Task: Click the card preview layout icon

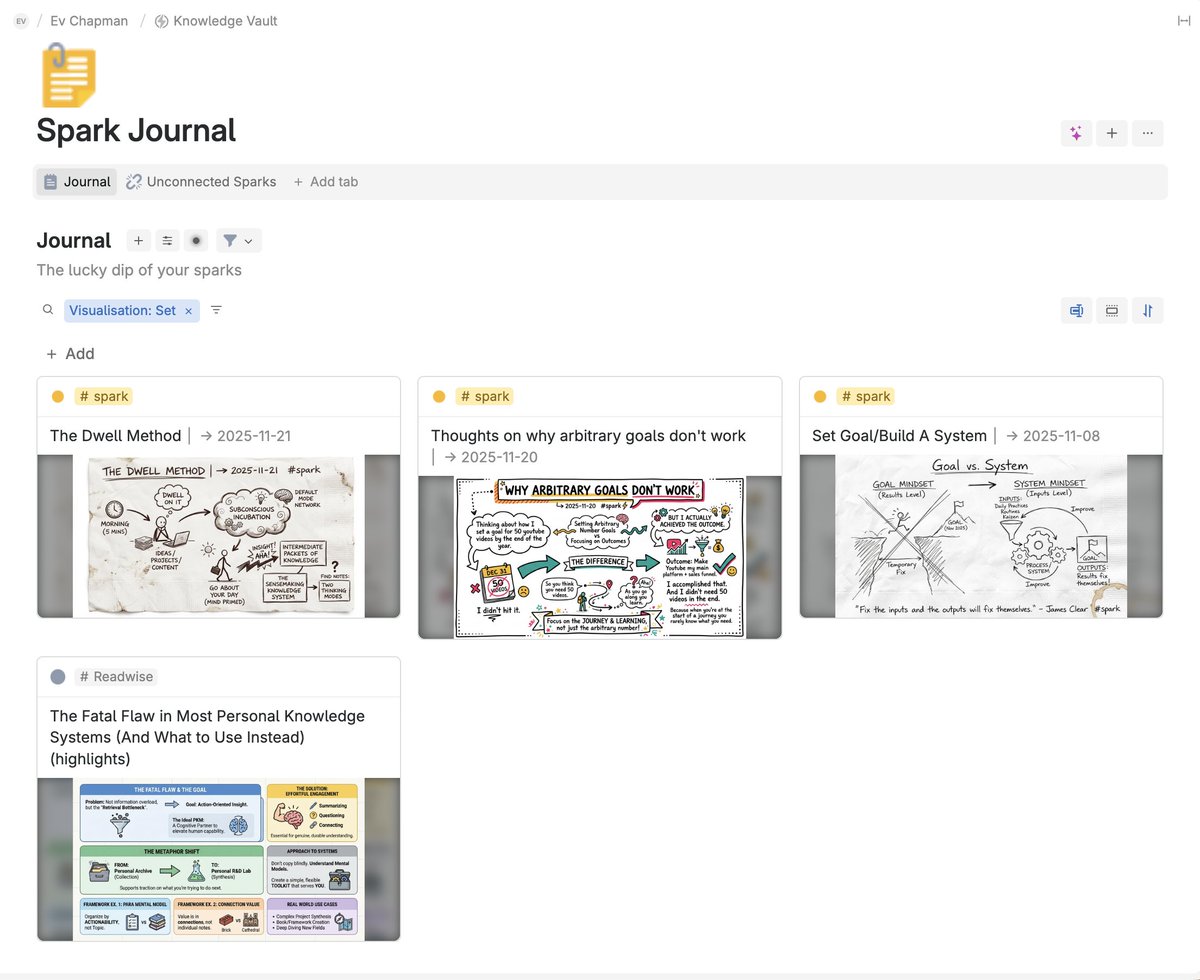Action: click(1076, 310)
